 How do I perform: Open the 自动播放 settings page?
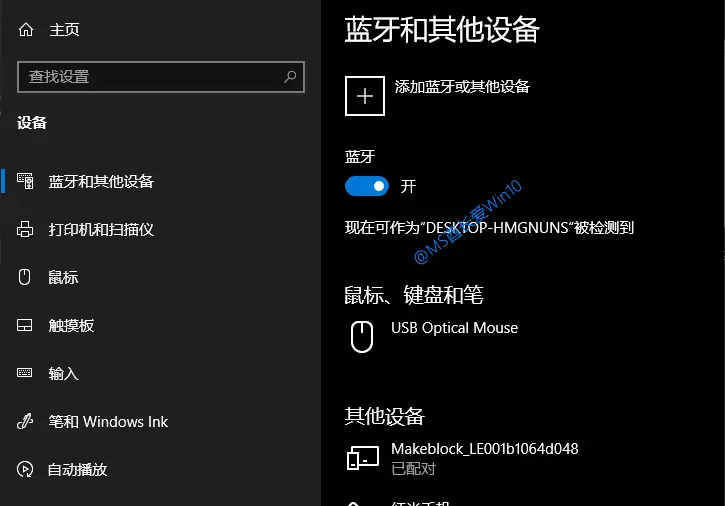[x=78, y=470]
